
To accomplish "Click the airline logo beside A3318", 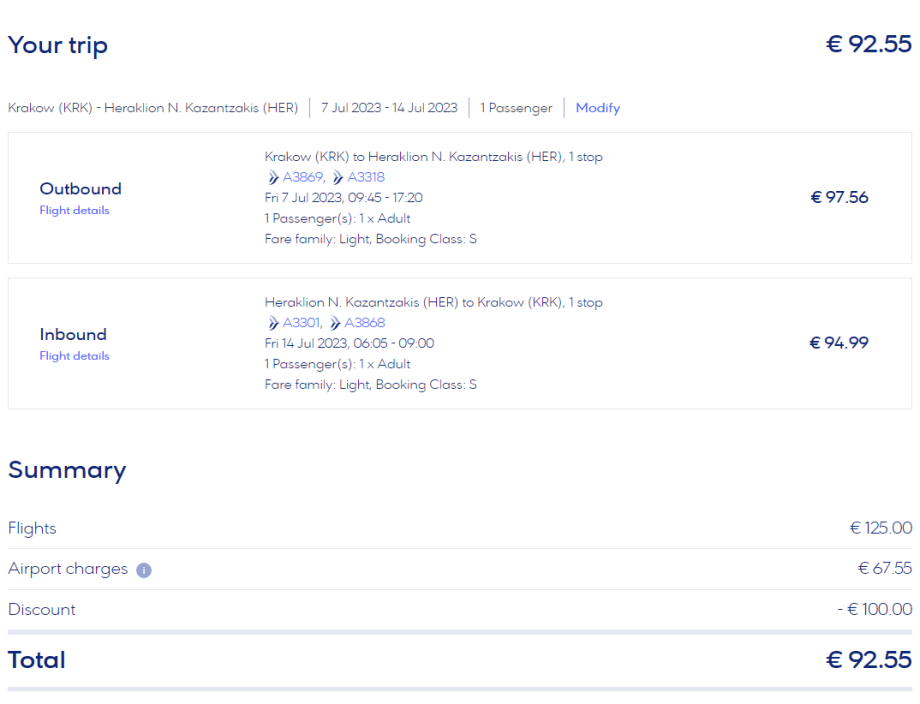I will (x=338, y=178).
